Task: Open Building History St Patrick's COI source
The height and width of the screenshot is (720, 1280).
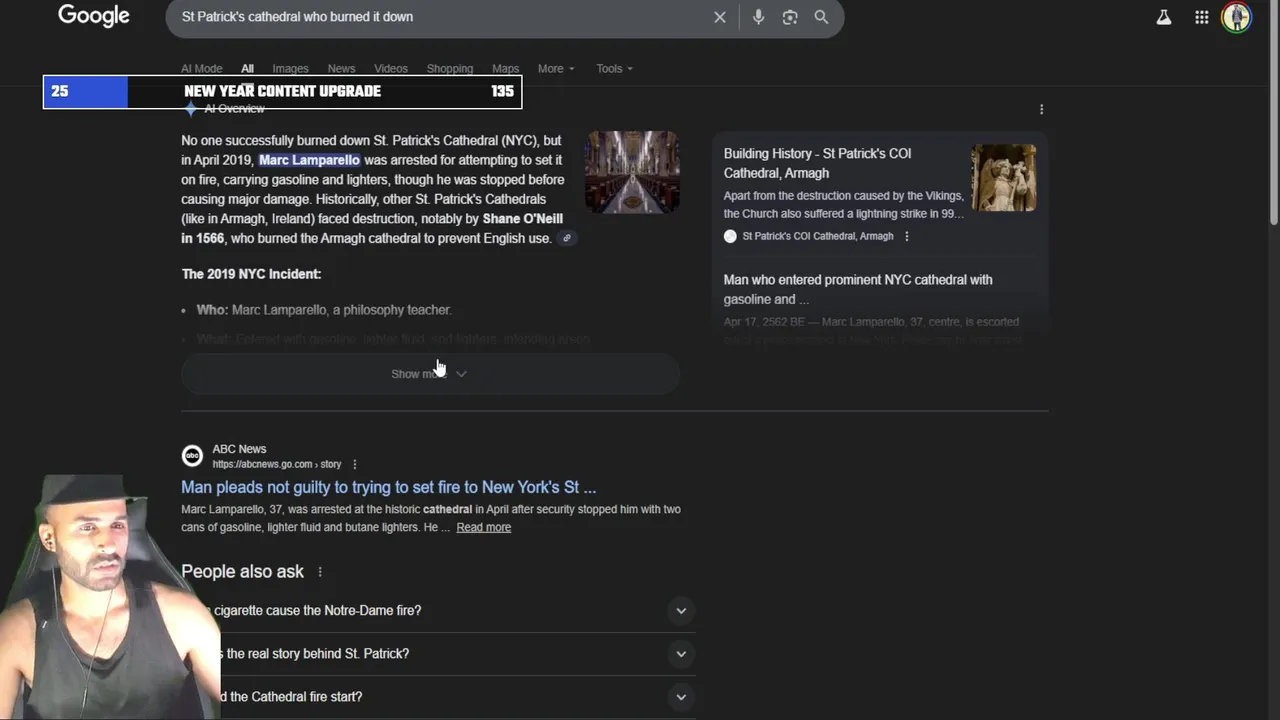Action: coord(817,163)
